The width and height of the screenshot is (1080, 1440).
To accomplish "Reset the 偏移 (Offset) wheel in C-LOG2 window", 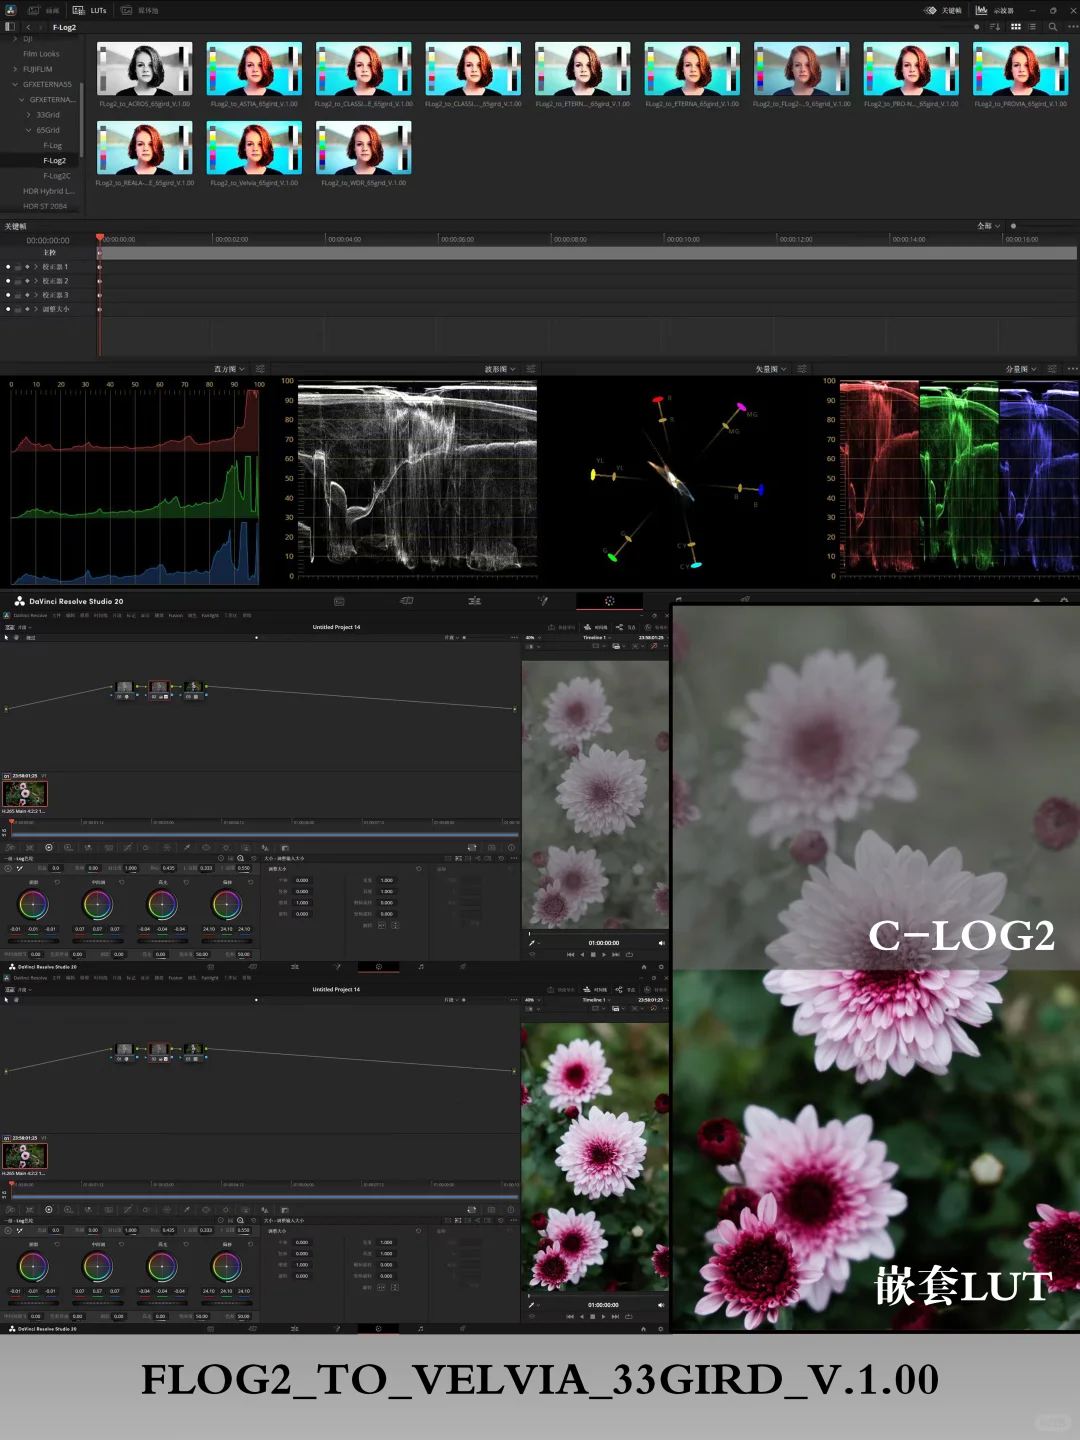I will (251, 882).
